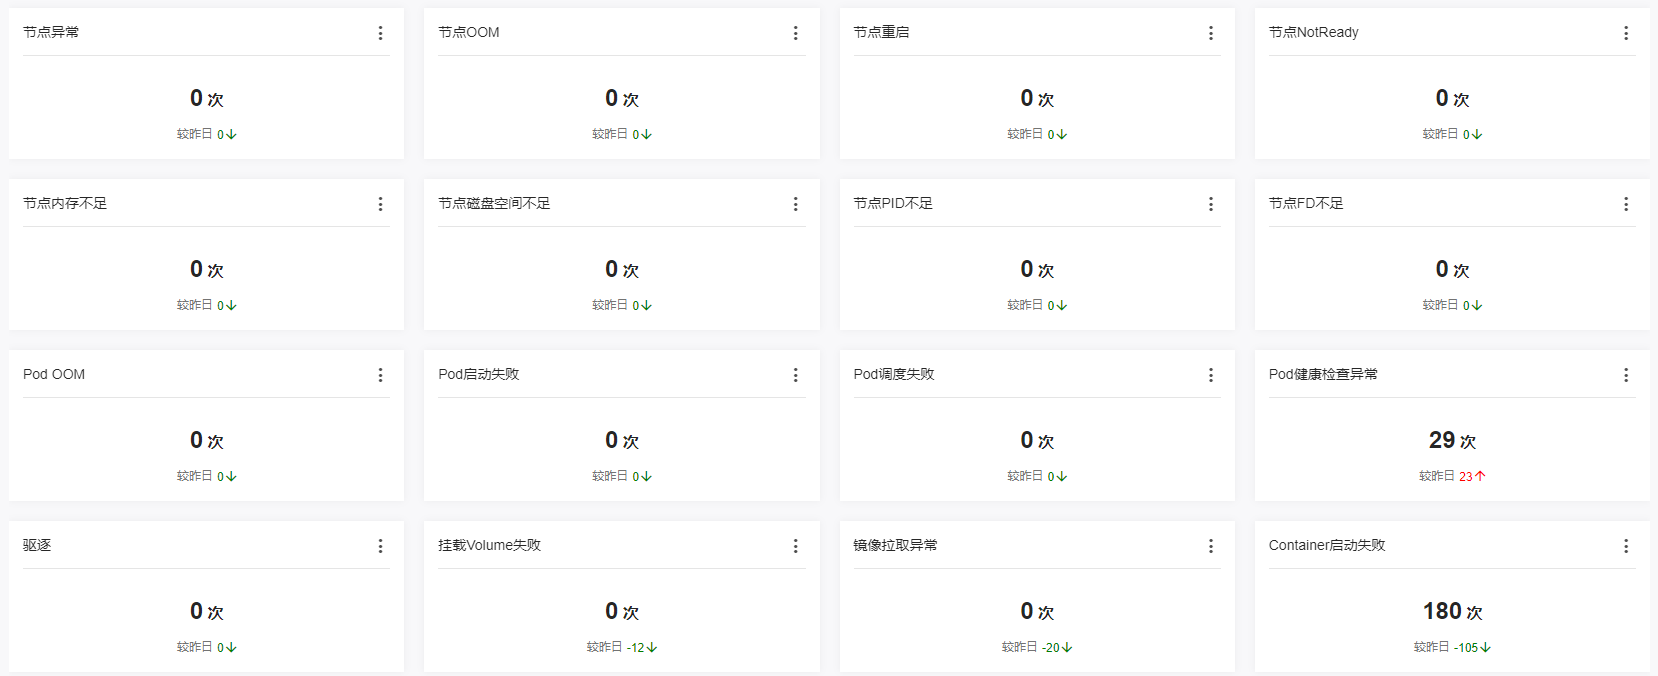Open the 节点内存不足 card options menu

tap(380, 204)
